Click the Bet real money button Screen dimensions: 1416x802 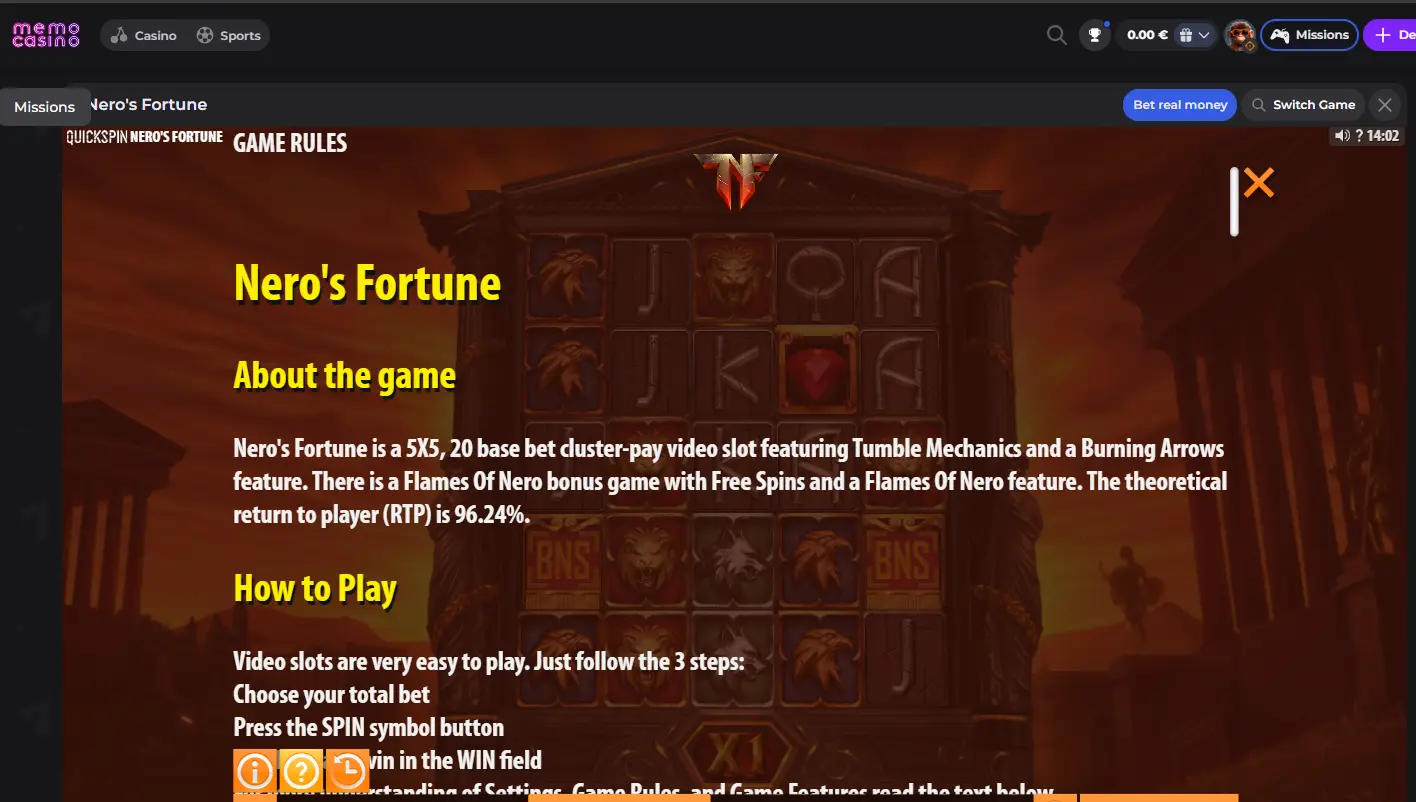click(1180, 105)
